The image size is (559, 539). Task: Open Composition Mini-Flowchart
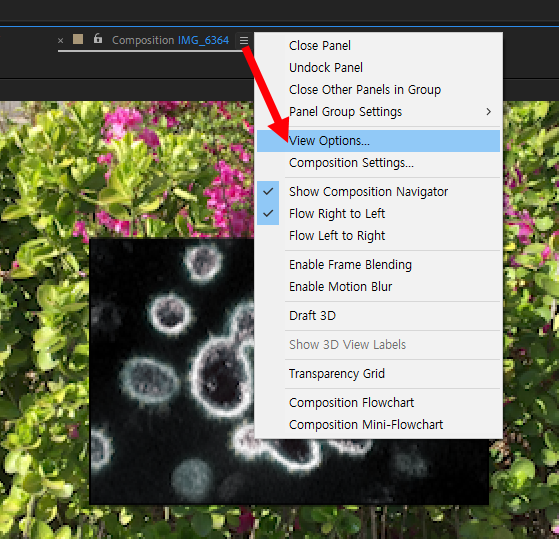pos(378,425)
